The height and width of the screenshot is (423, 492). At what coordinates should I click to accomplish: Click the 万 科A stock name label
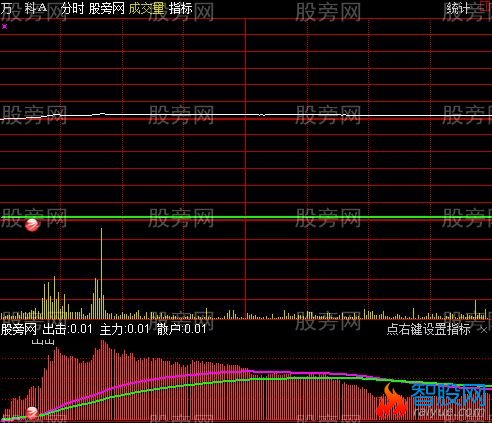24,8
